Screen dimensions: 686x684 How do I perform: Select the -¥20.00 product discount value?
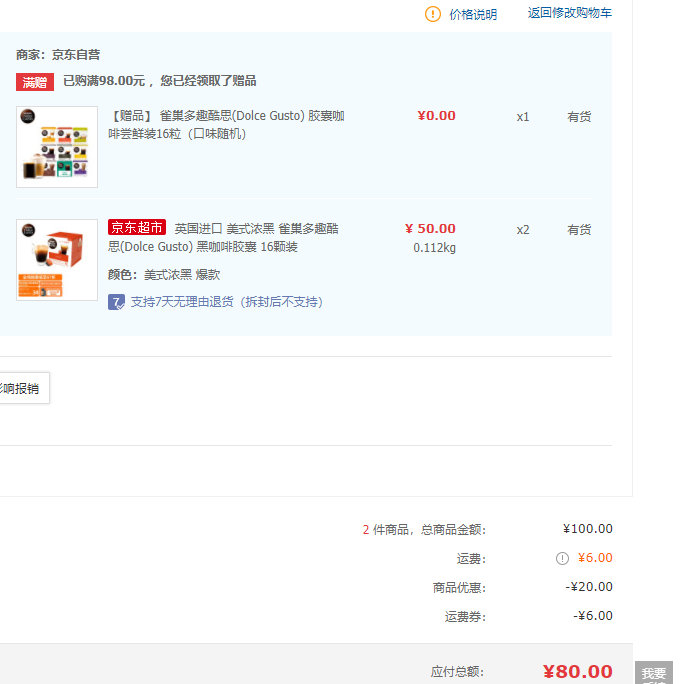(589, 587)
